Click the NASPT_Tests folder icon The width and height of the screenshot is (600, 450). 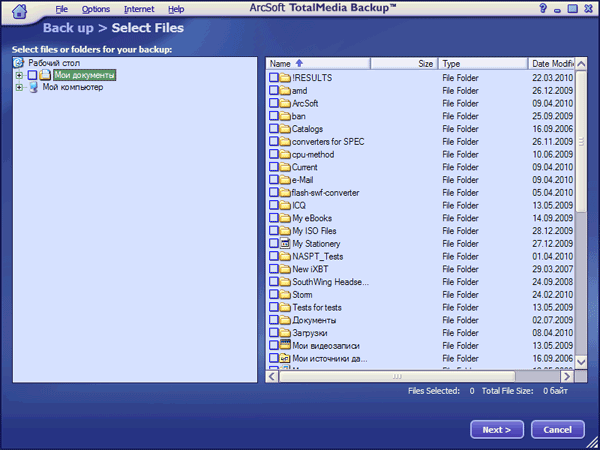285,256
